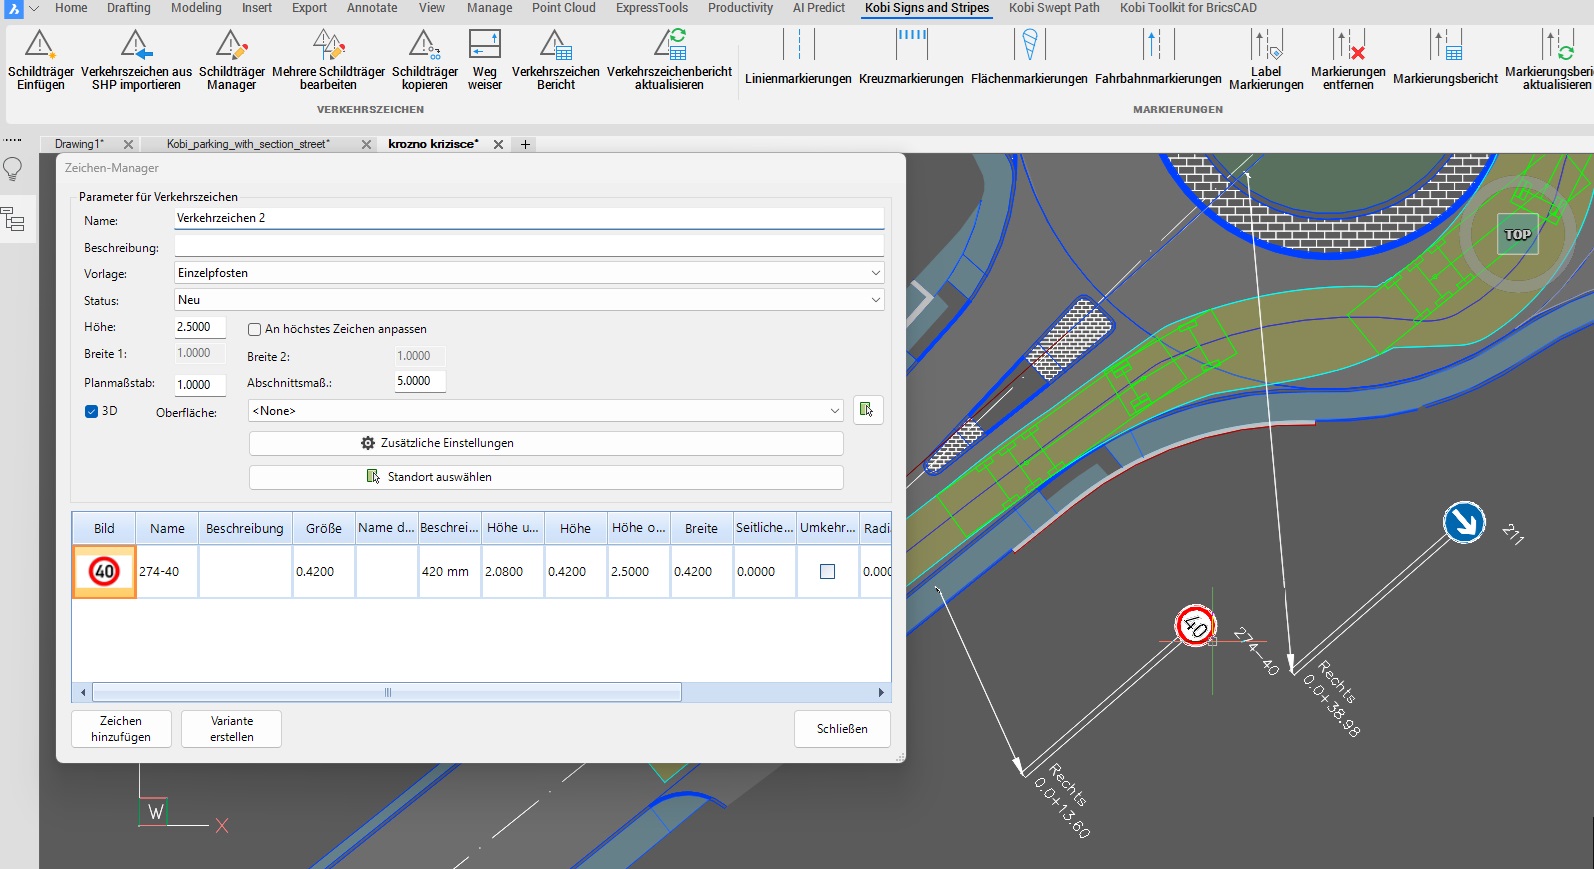Click the surface pick icon beside Oberfläche
The image size is (1594, 869).
point(867,410)
